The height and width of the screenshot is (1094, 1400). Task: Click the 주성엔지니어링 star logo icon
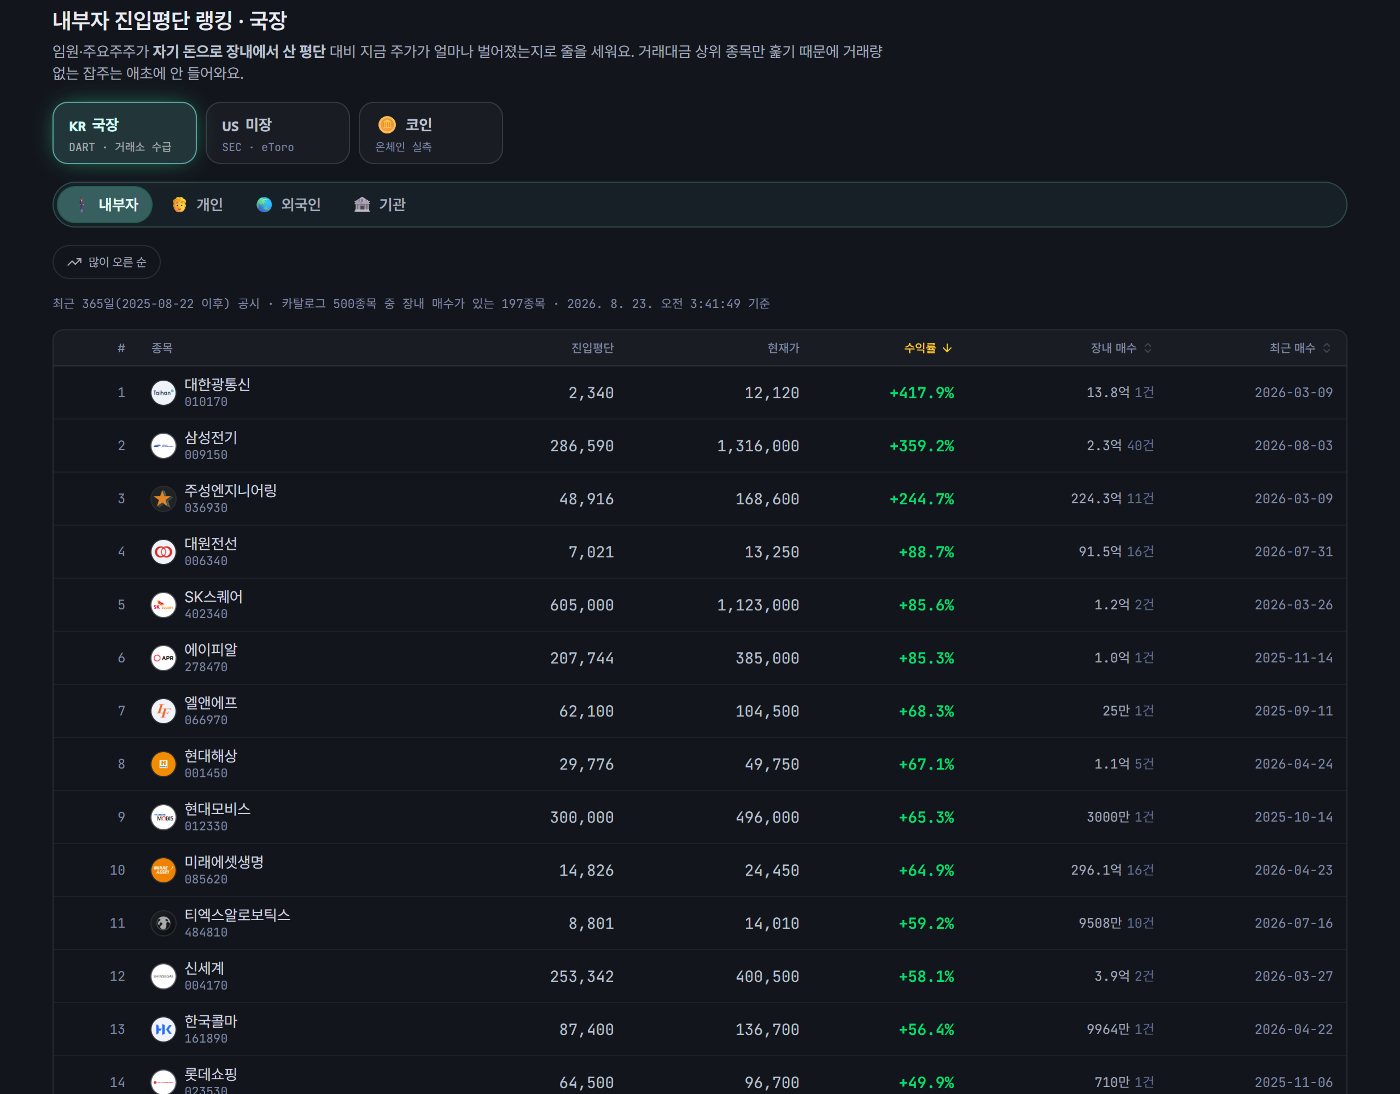click(163, 499)
